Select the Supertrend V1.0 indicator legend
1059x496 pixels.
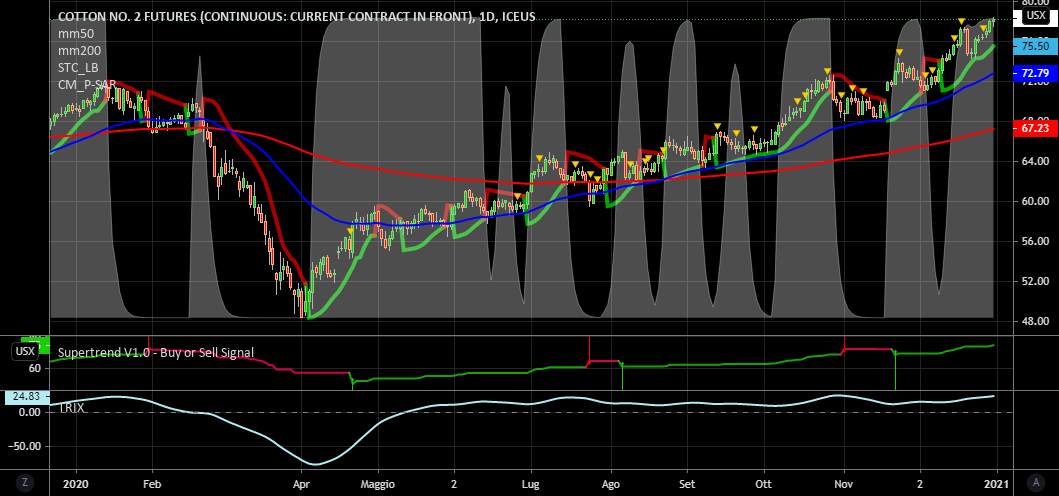[x=156, y=353]
